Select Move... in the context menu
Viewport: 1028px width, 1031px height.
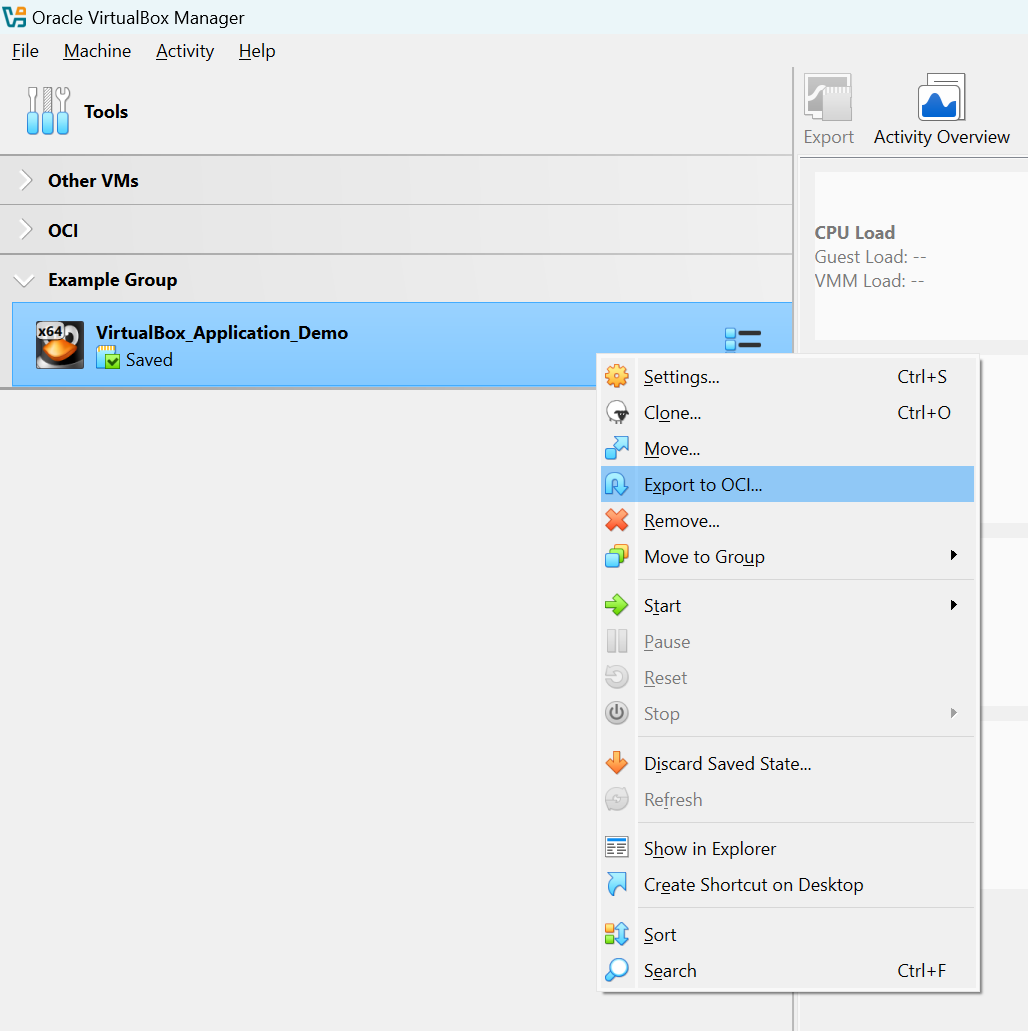pos(787,448)
